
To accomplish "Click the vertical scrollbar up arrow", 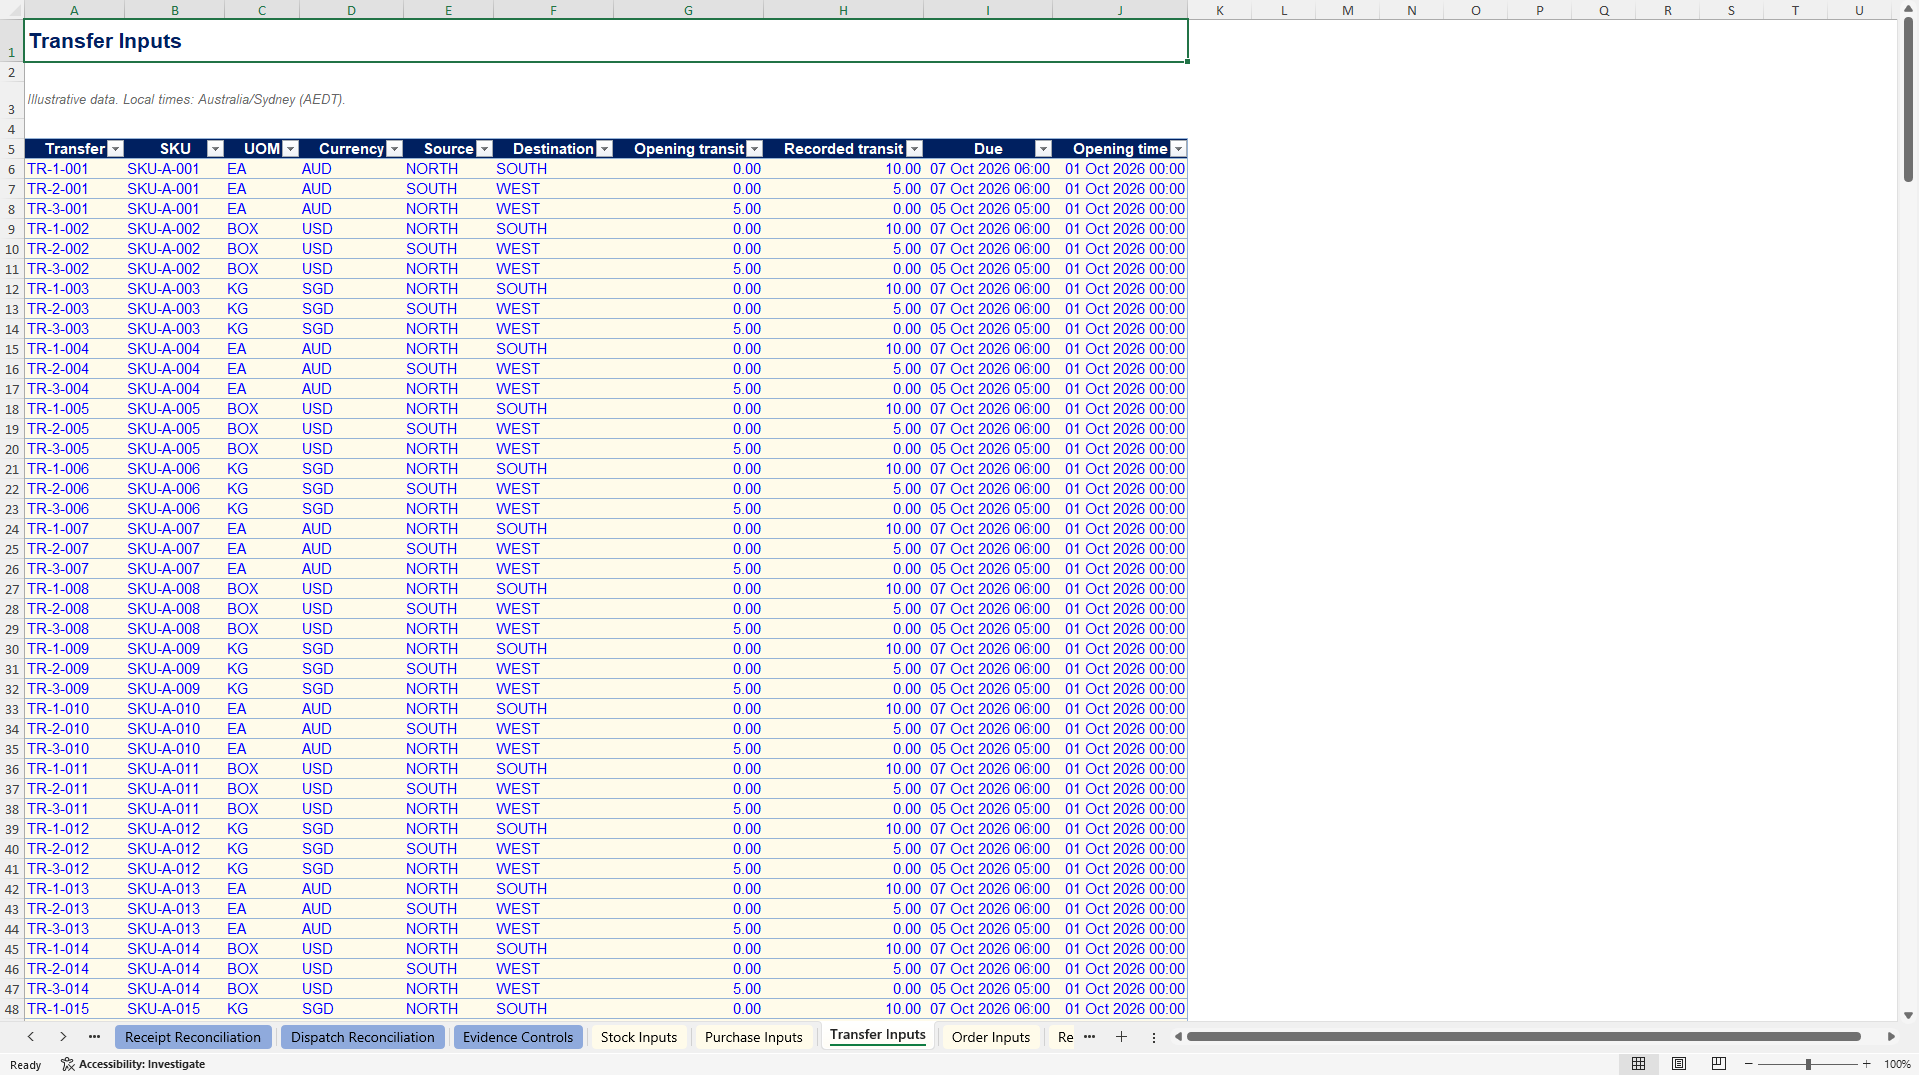I will [x=1908, y=8].
